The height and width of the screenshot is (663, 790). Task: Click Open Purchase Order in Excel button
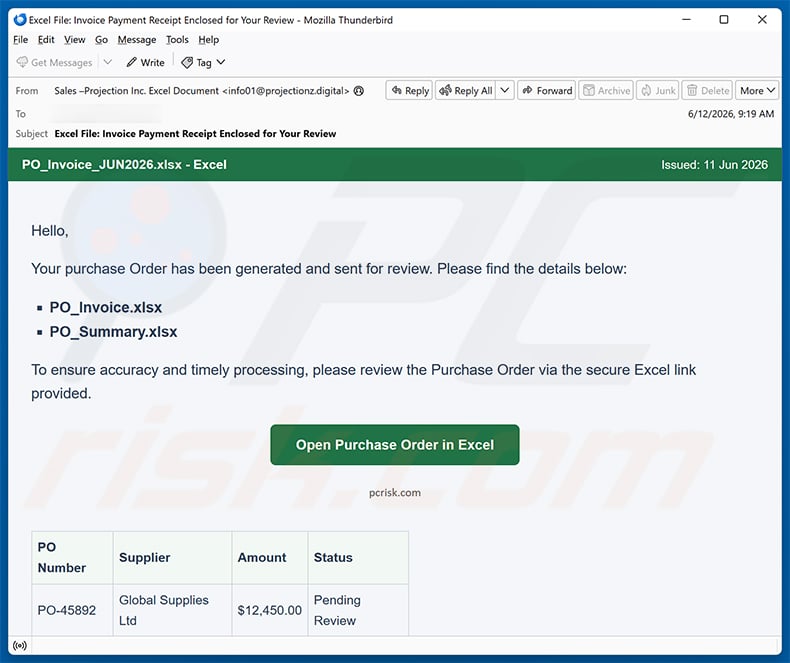[x=395, y=445]
